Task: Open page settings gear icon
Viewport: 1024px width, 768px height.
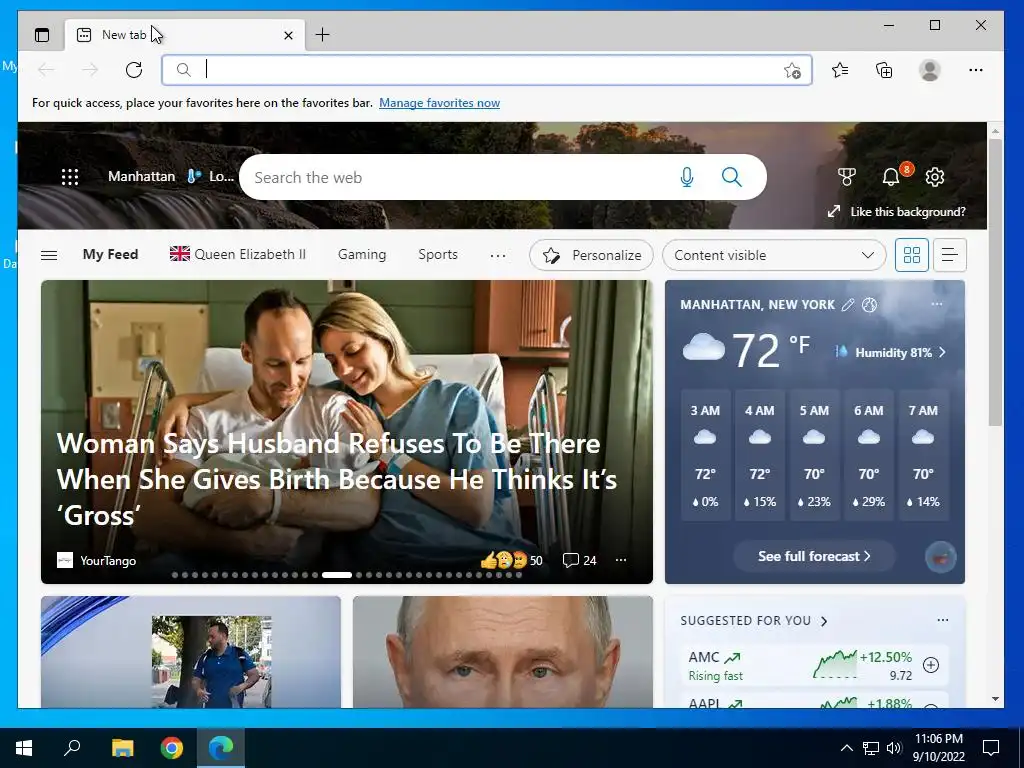Action: click(935, 176)
